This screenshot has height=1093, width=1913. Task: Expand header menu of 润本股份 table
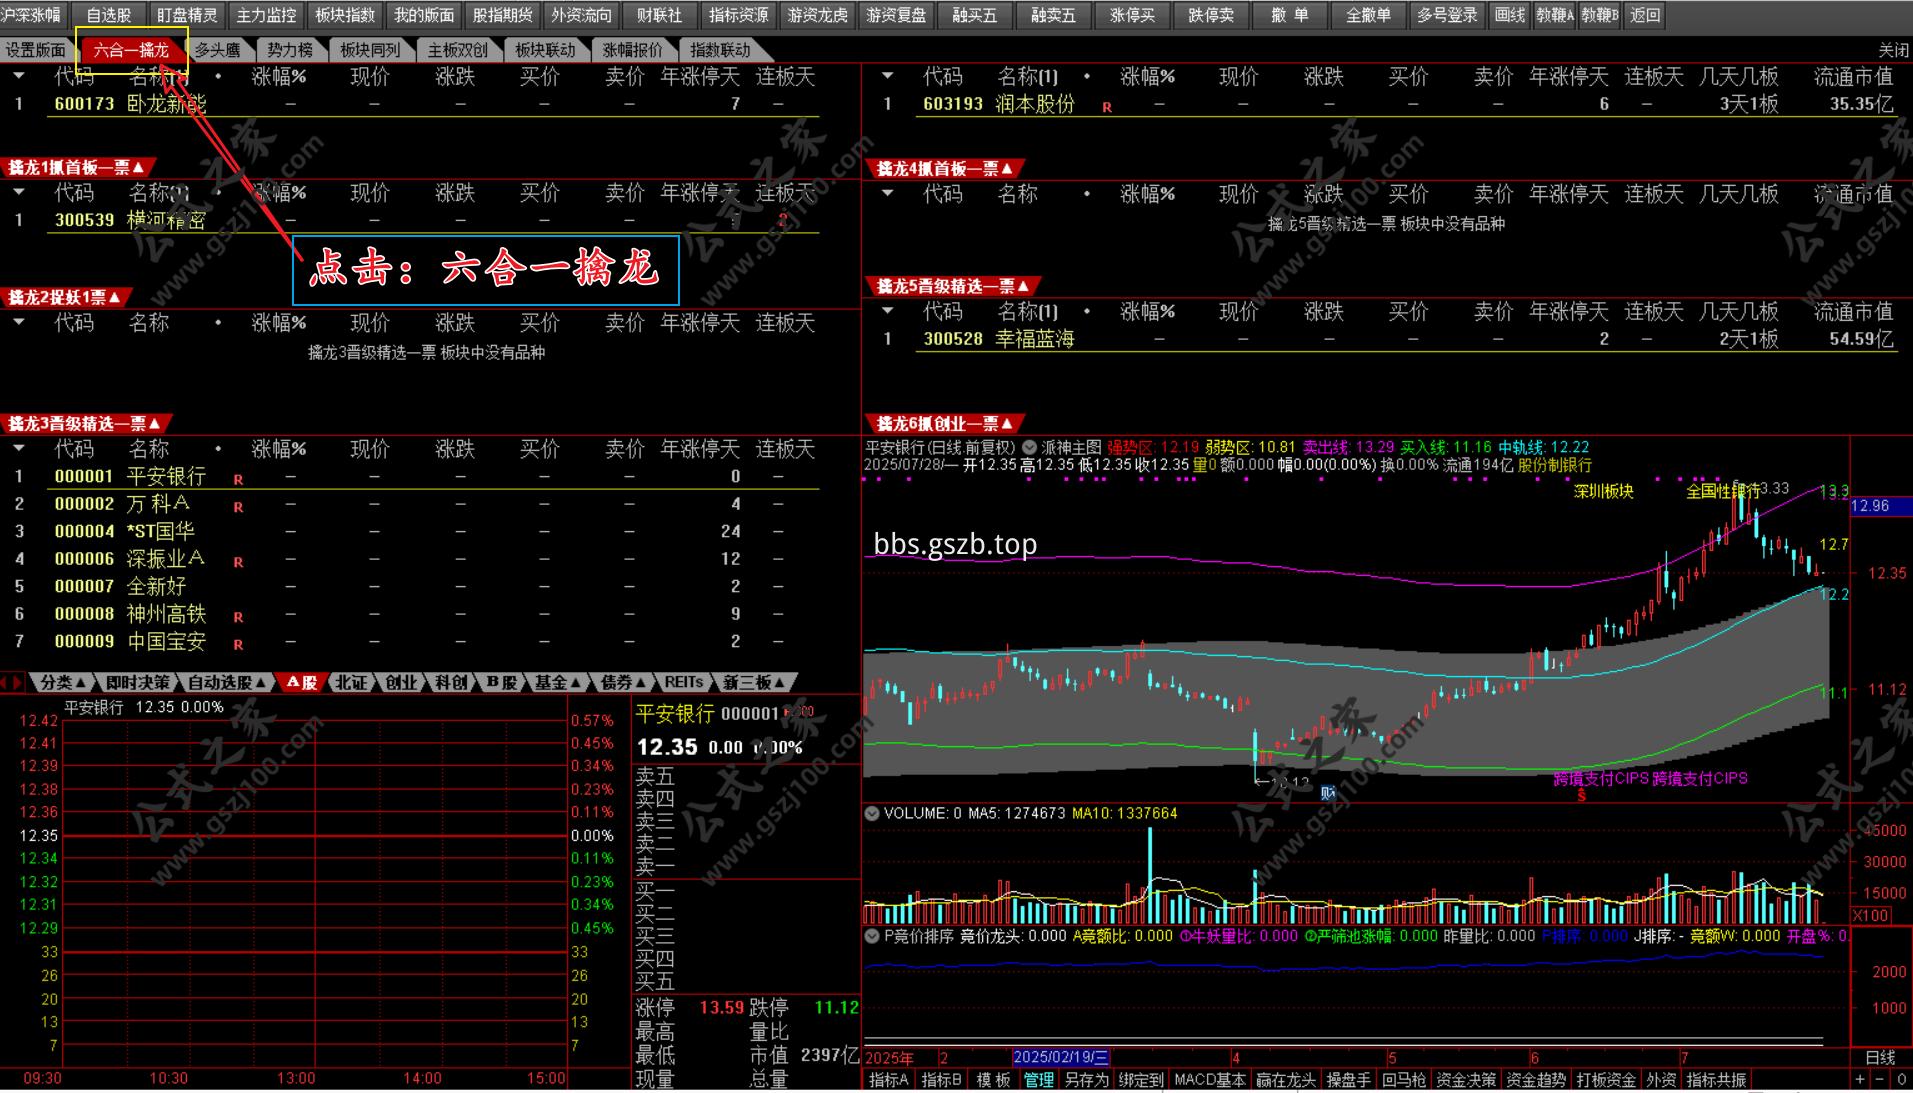(x=887, y=76)
